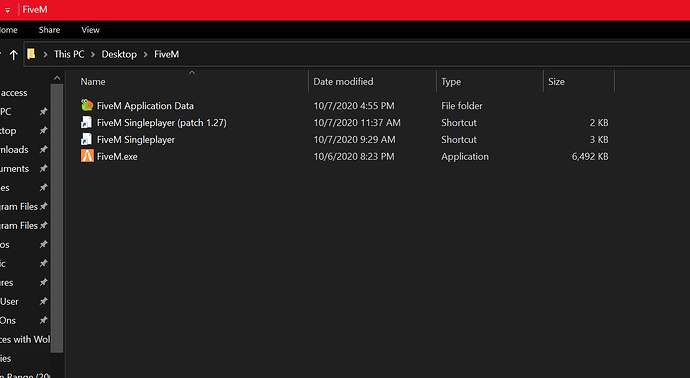Screen dimensions: 690x378
Task: Select Documents in navigation pane
Action: pyautogui.click(x=15, y=169)
